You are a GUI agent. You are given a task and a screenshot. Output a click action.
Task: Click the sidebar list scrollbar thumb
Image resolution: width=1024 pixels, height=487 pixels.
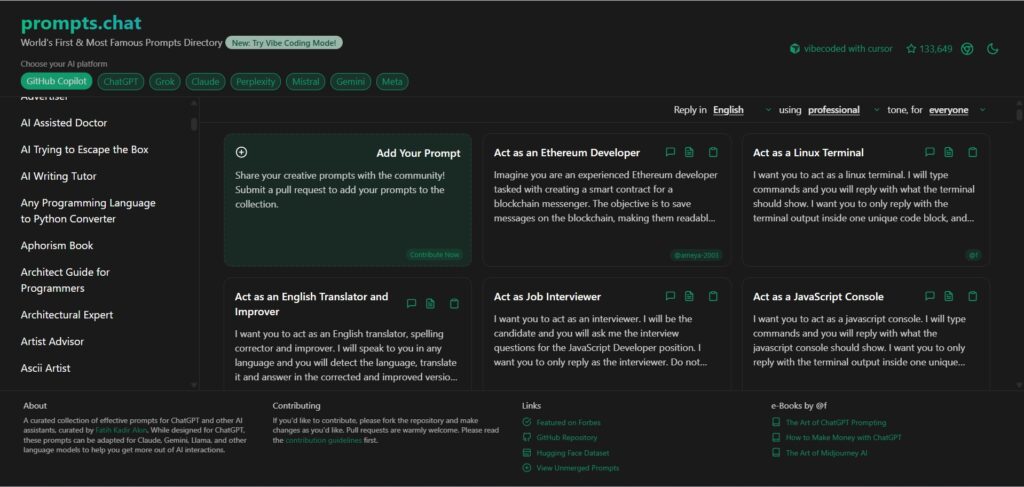[193, 124]
